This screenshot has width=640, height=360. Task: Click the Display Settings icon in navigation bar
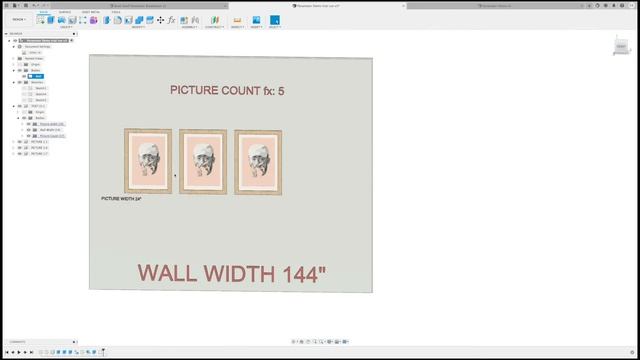(330, 342)
